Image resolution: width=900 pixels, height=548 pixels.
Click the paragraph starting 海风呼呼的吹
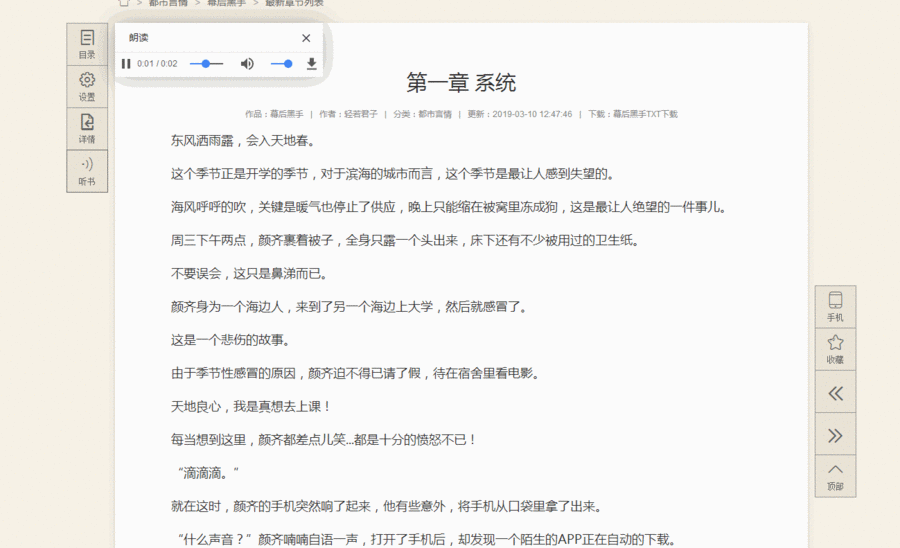(449, 207)
